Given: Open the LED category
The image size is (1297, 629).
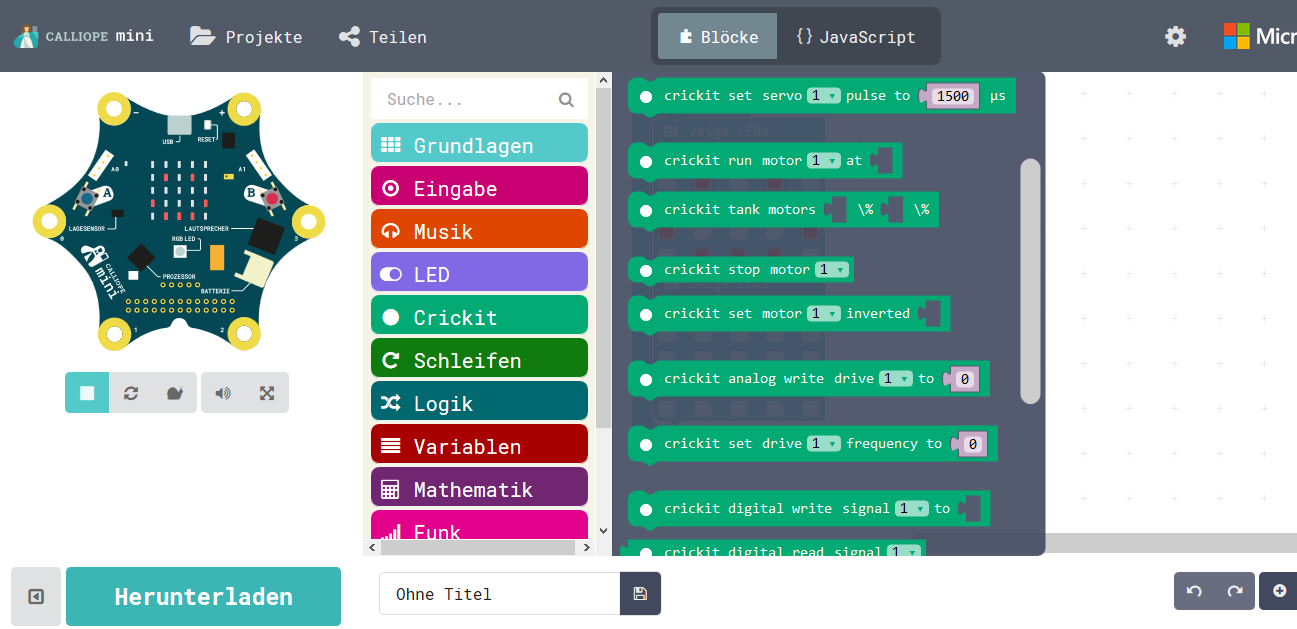Looking at the screenshot, I should point(479,272).
